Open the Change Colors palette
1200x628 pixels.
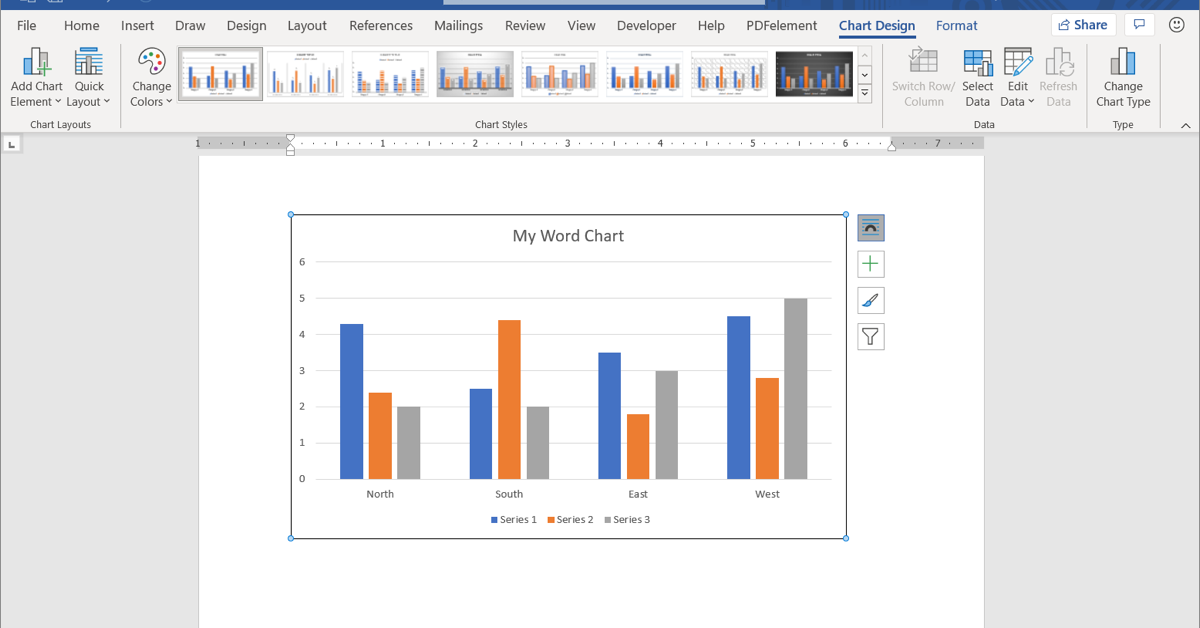point(152,79)
